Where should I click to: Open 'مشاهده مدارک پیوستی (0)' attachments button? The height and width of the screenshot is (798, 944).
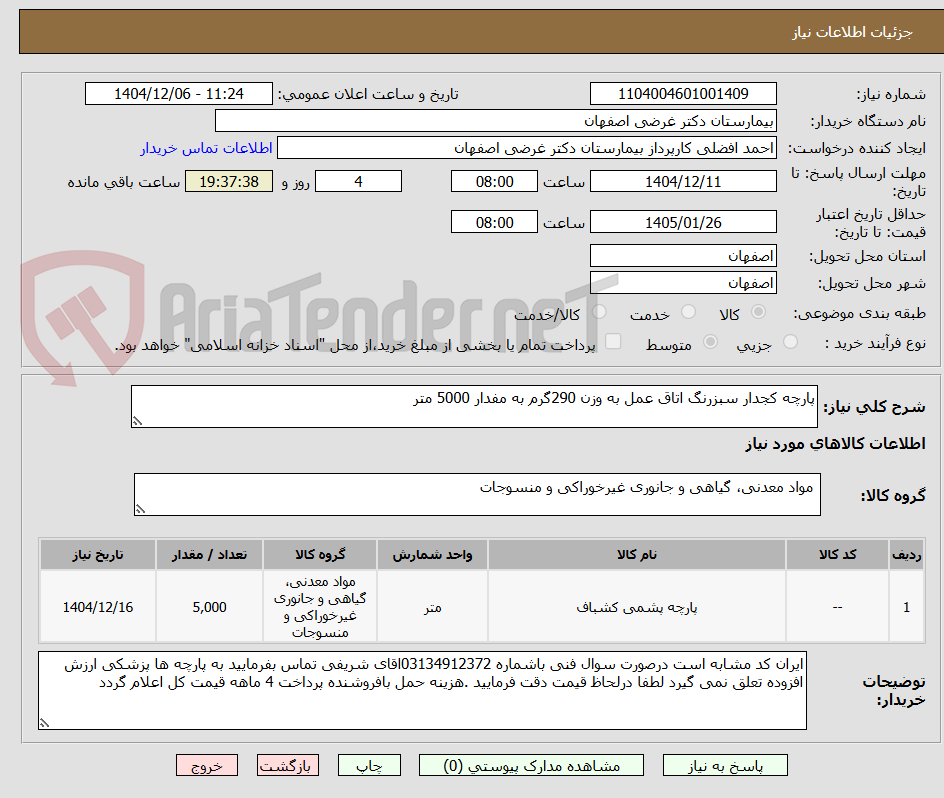(x=531, y=765)
